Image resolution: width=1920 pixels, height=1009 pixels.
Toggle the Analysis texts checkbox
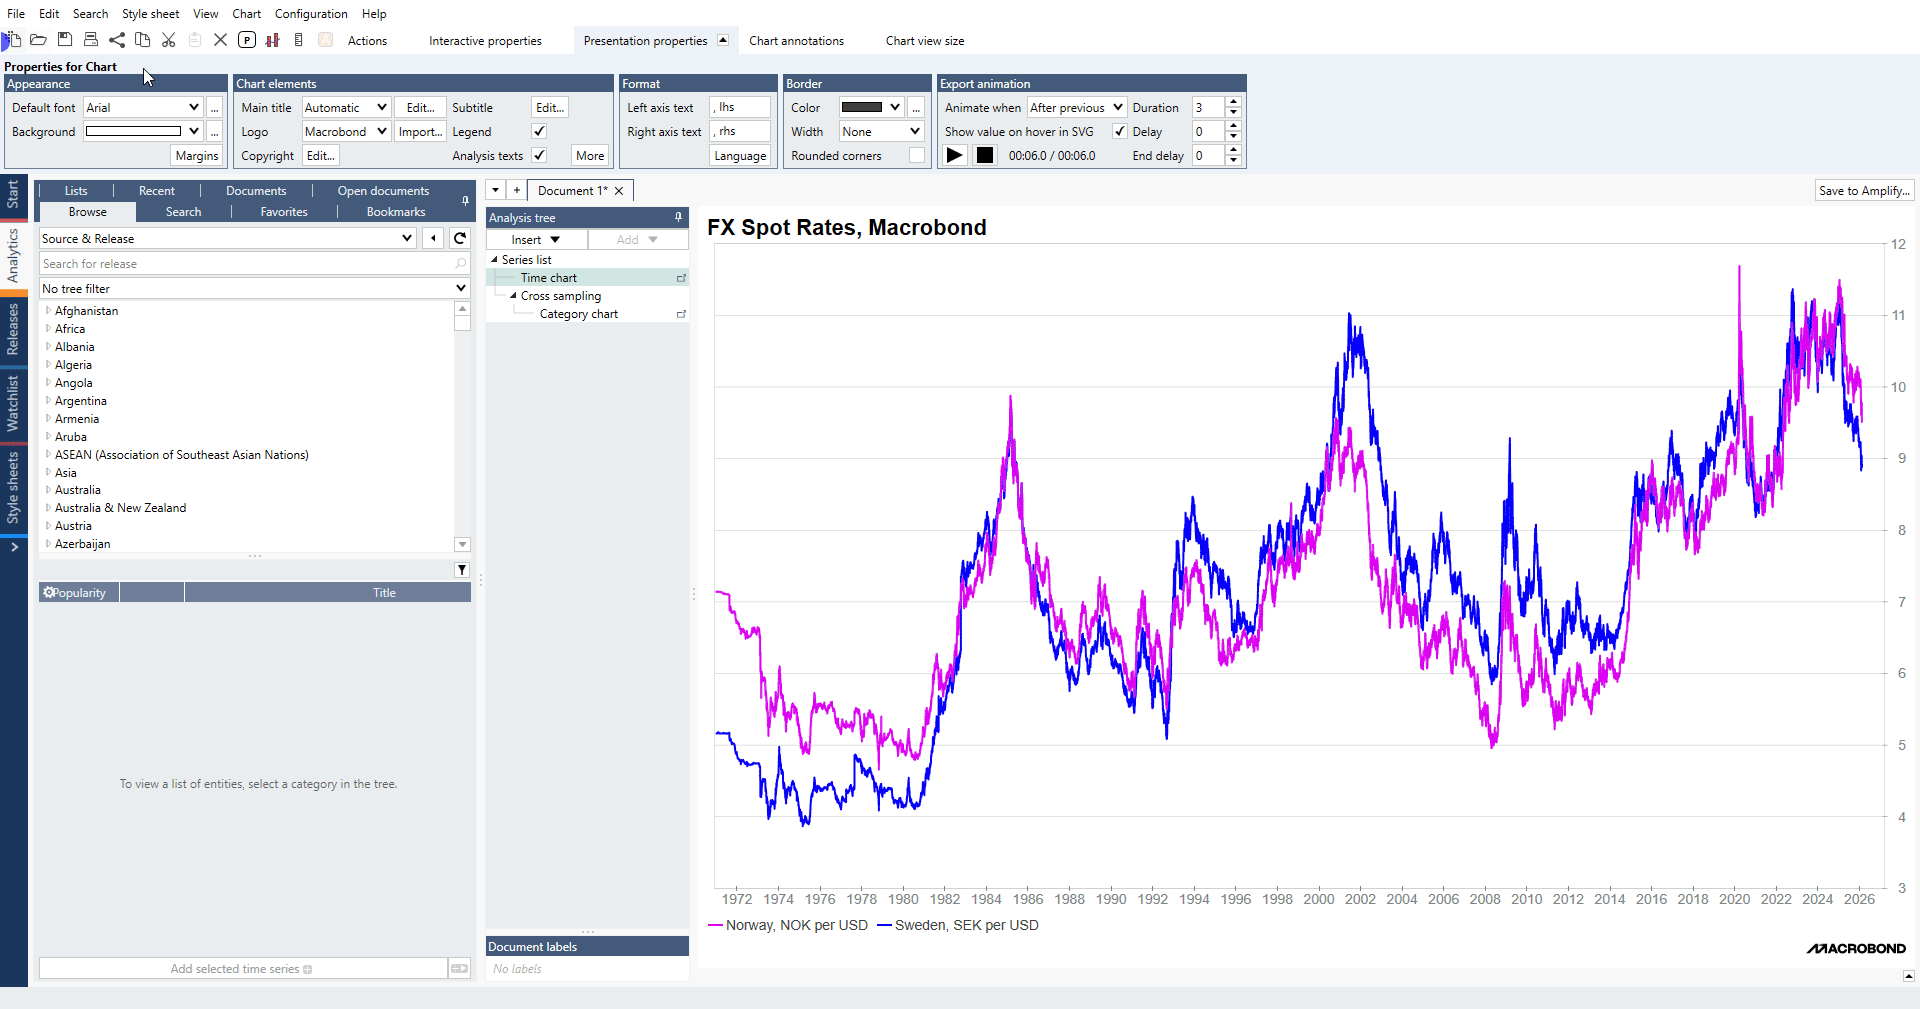(539, 155)
